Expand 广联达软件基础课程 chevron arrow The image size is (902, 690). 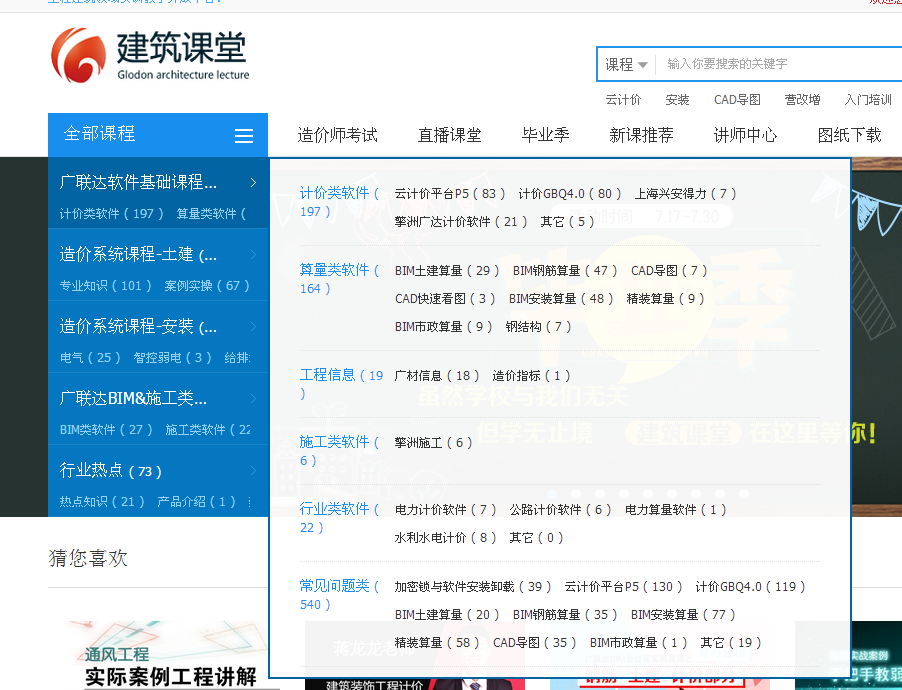pyautogui.click(x=253, y=182)
